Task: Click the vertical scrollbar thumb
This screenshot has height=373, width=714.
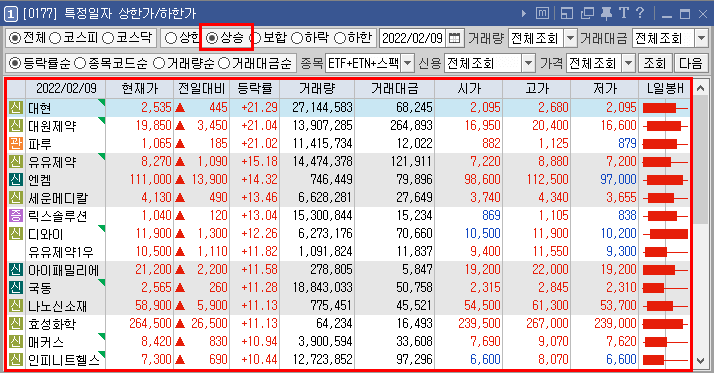Action: pyautogui.click(x=700, y=159)
